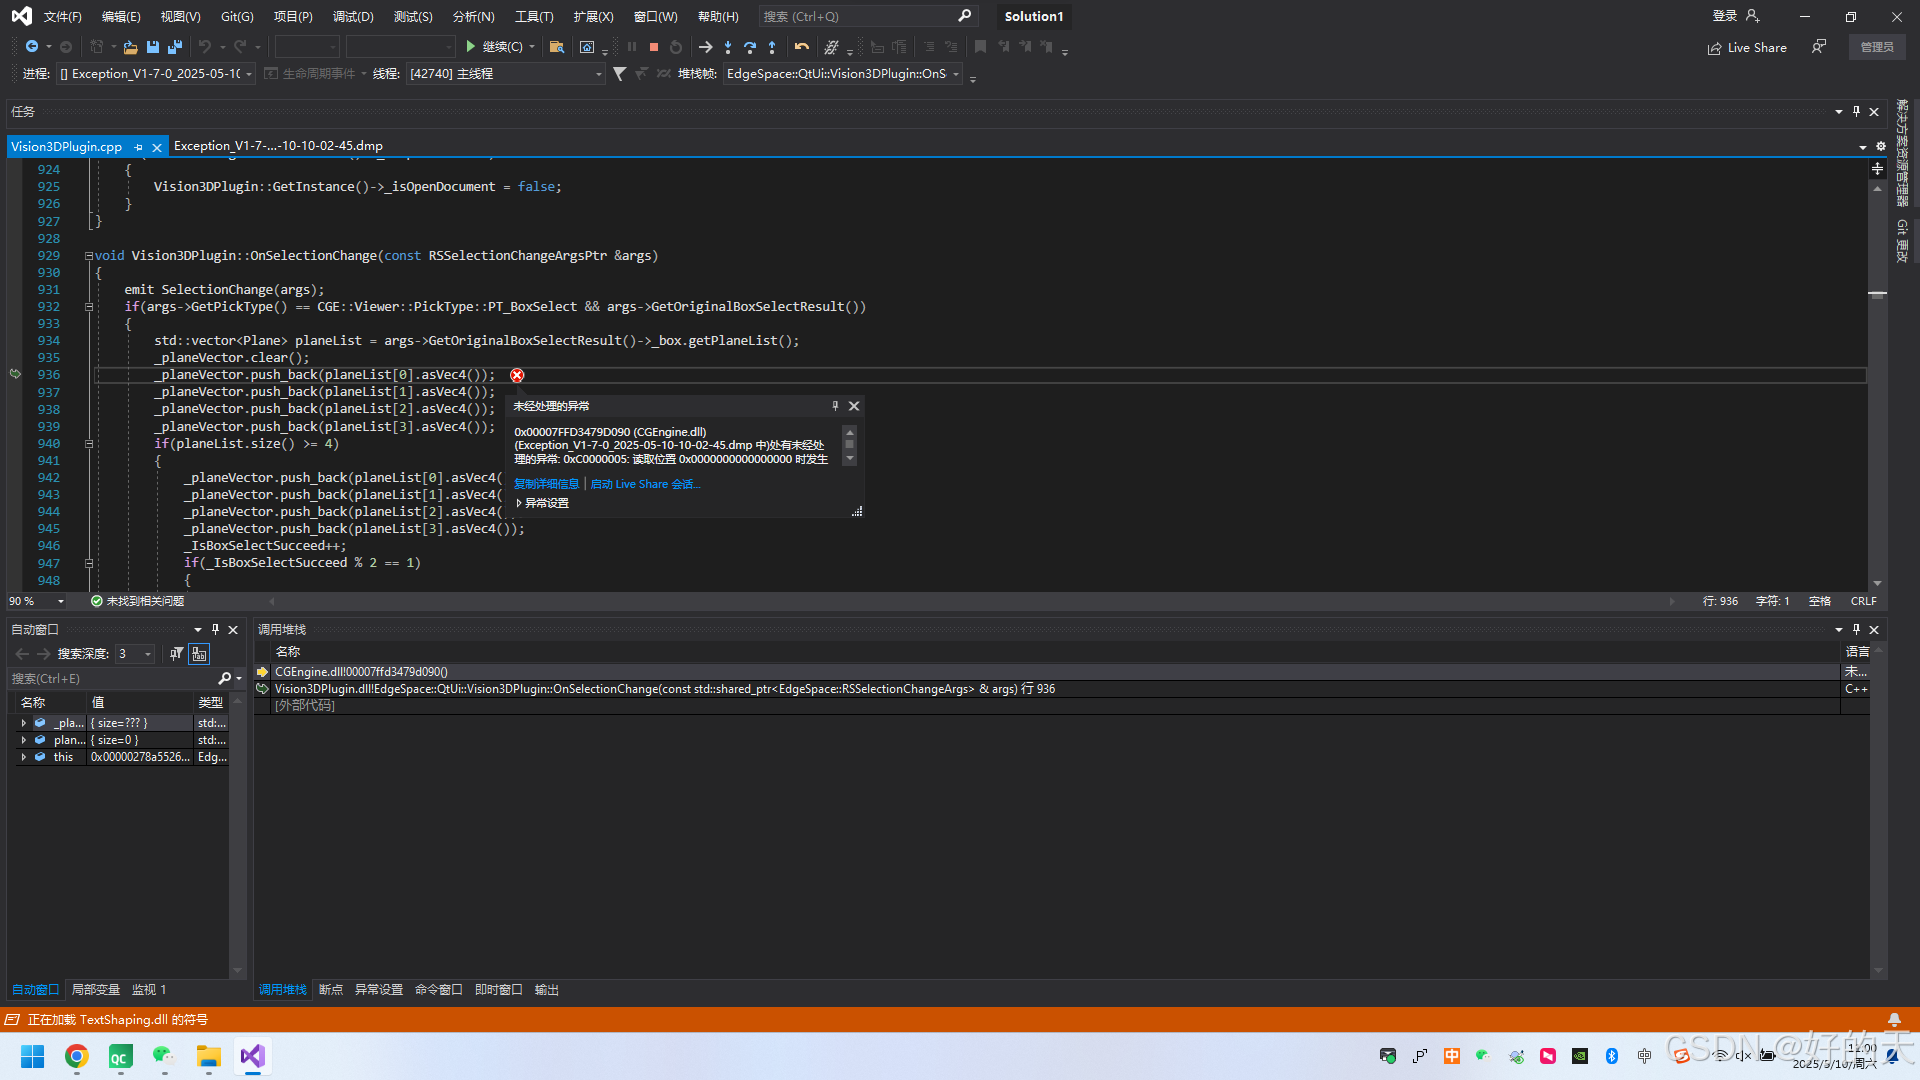Viewport: 1920px width, 1080px height.
Task: Click the Save All toolbar icon
Action: (x=175, y=47)
